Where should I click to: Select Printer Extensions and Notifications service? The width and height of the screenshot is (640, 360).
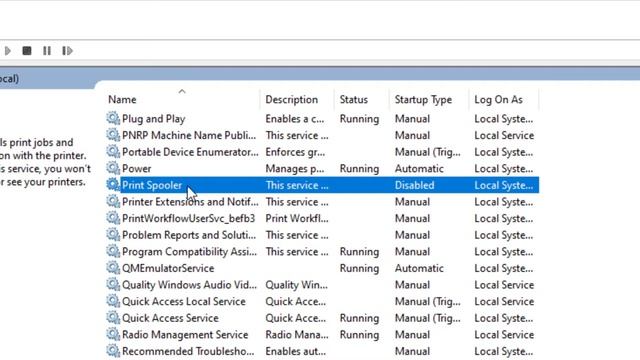point(190,202)
